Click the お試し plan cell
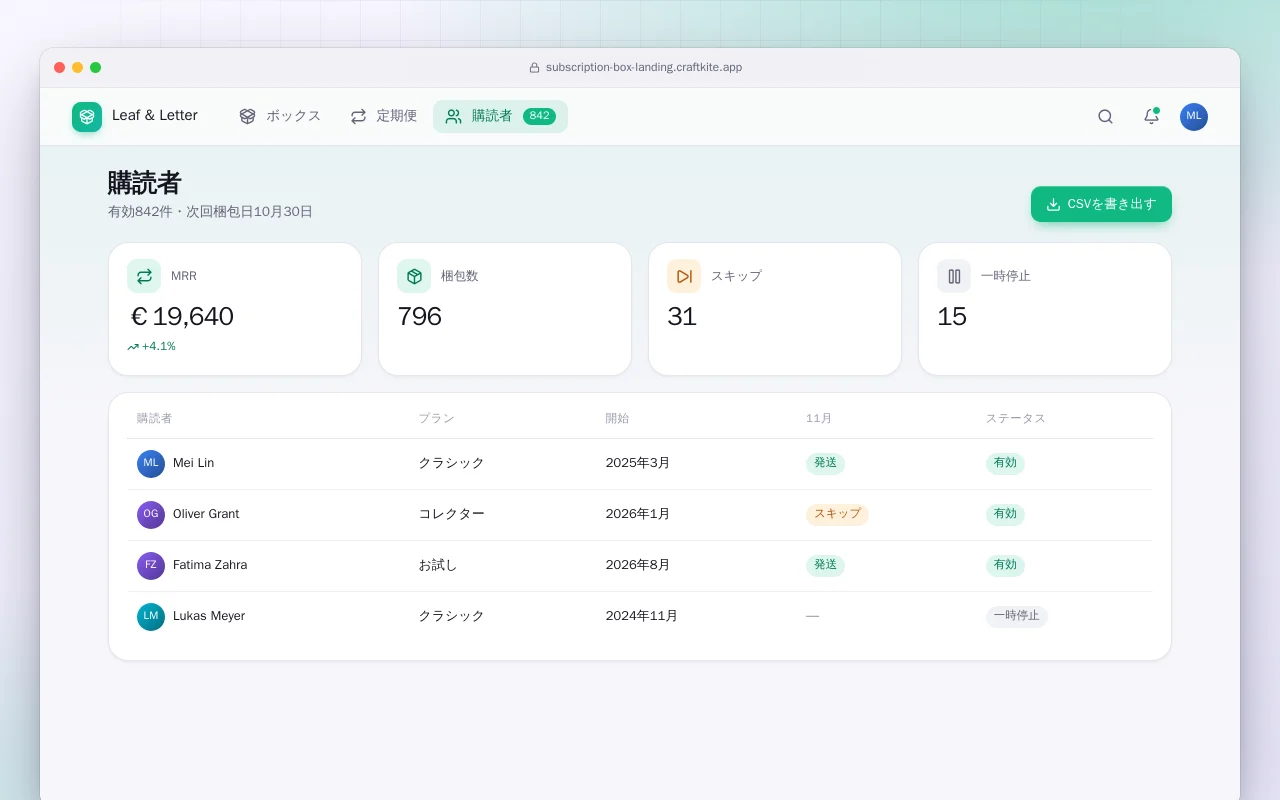The height and width of the screenshot is (800, 1280). click(x=437, y=565)
